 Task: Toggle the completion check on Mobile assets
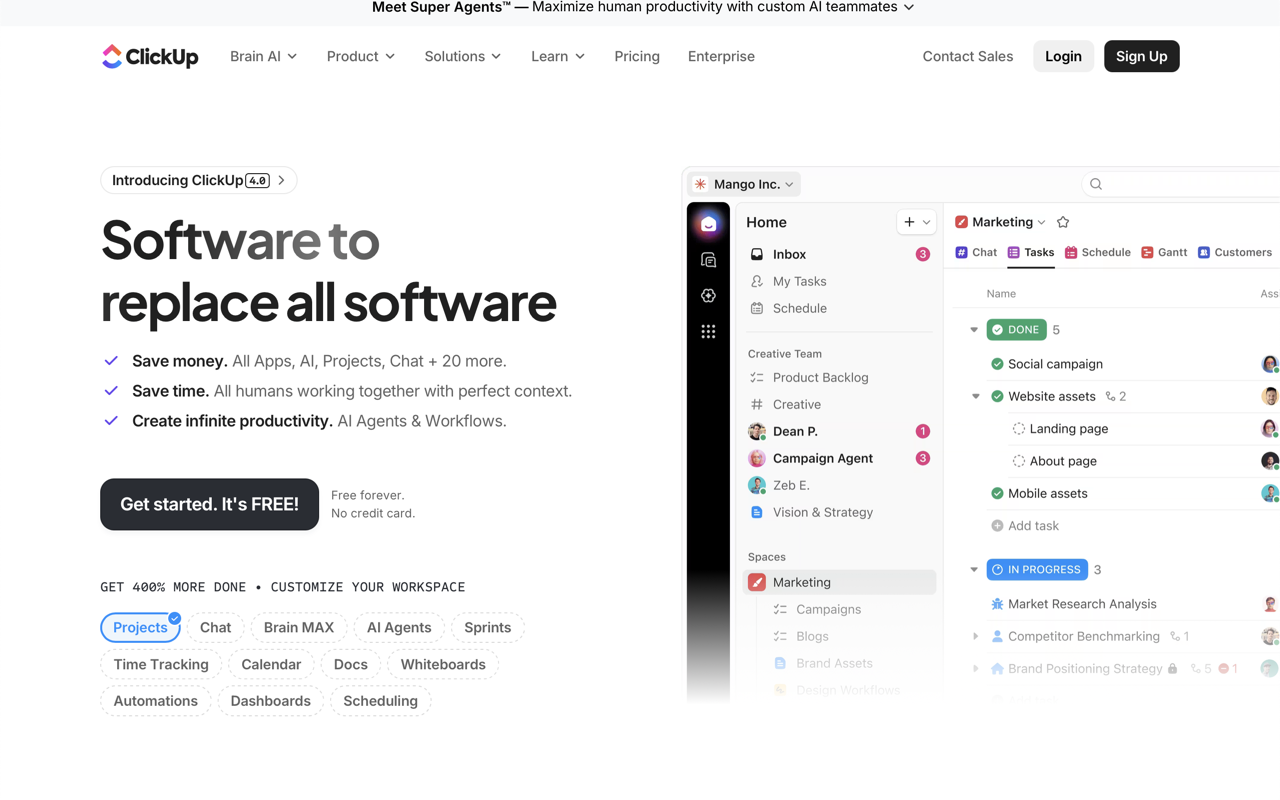tap(997, 493)
